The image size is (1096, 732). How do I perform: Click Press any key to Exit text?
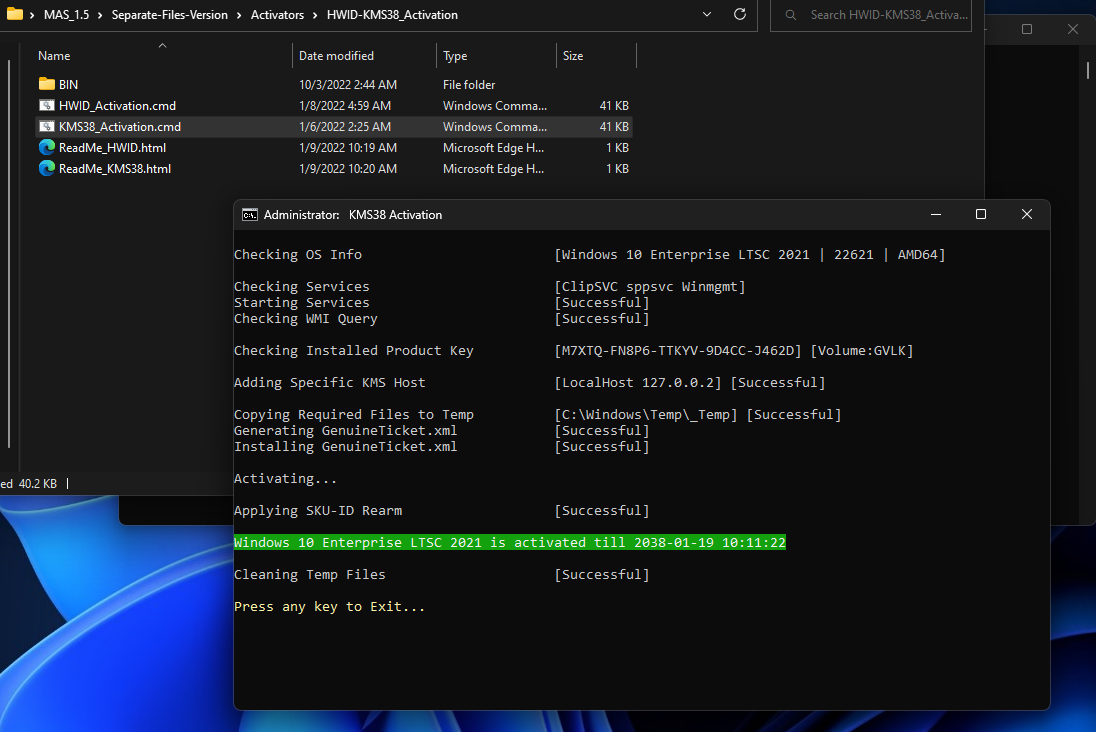(x=329, y=607)
